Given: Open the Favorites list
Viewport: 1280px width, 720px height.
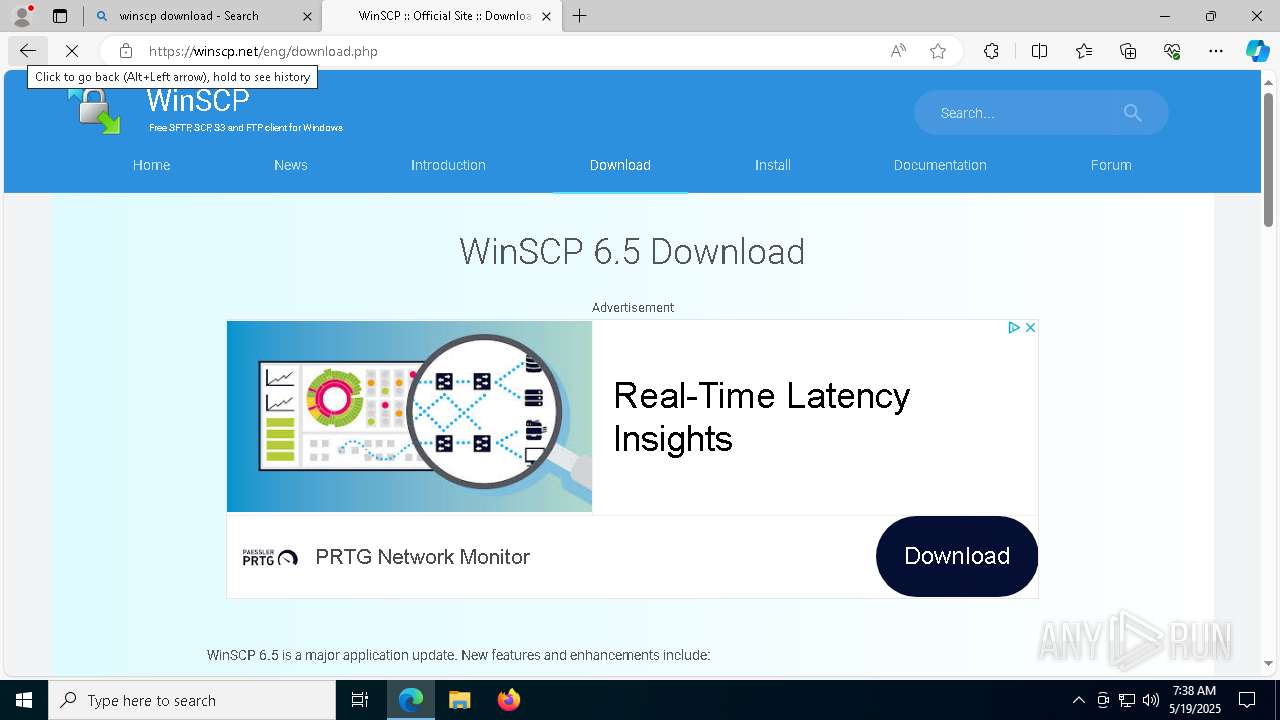Looking at the screenshot, I should [x=1084, y=51].
